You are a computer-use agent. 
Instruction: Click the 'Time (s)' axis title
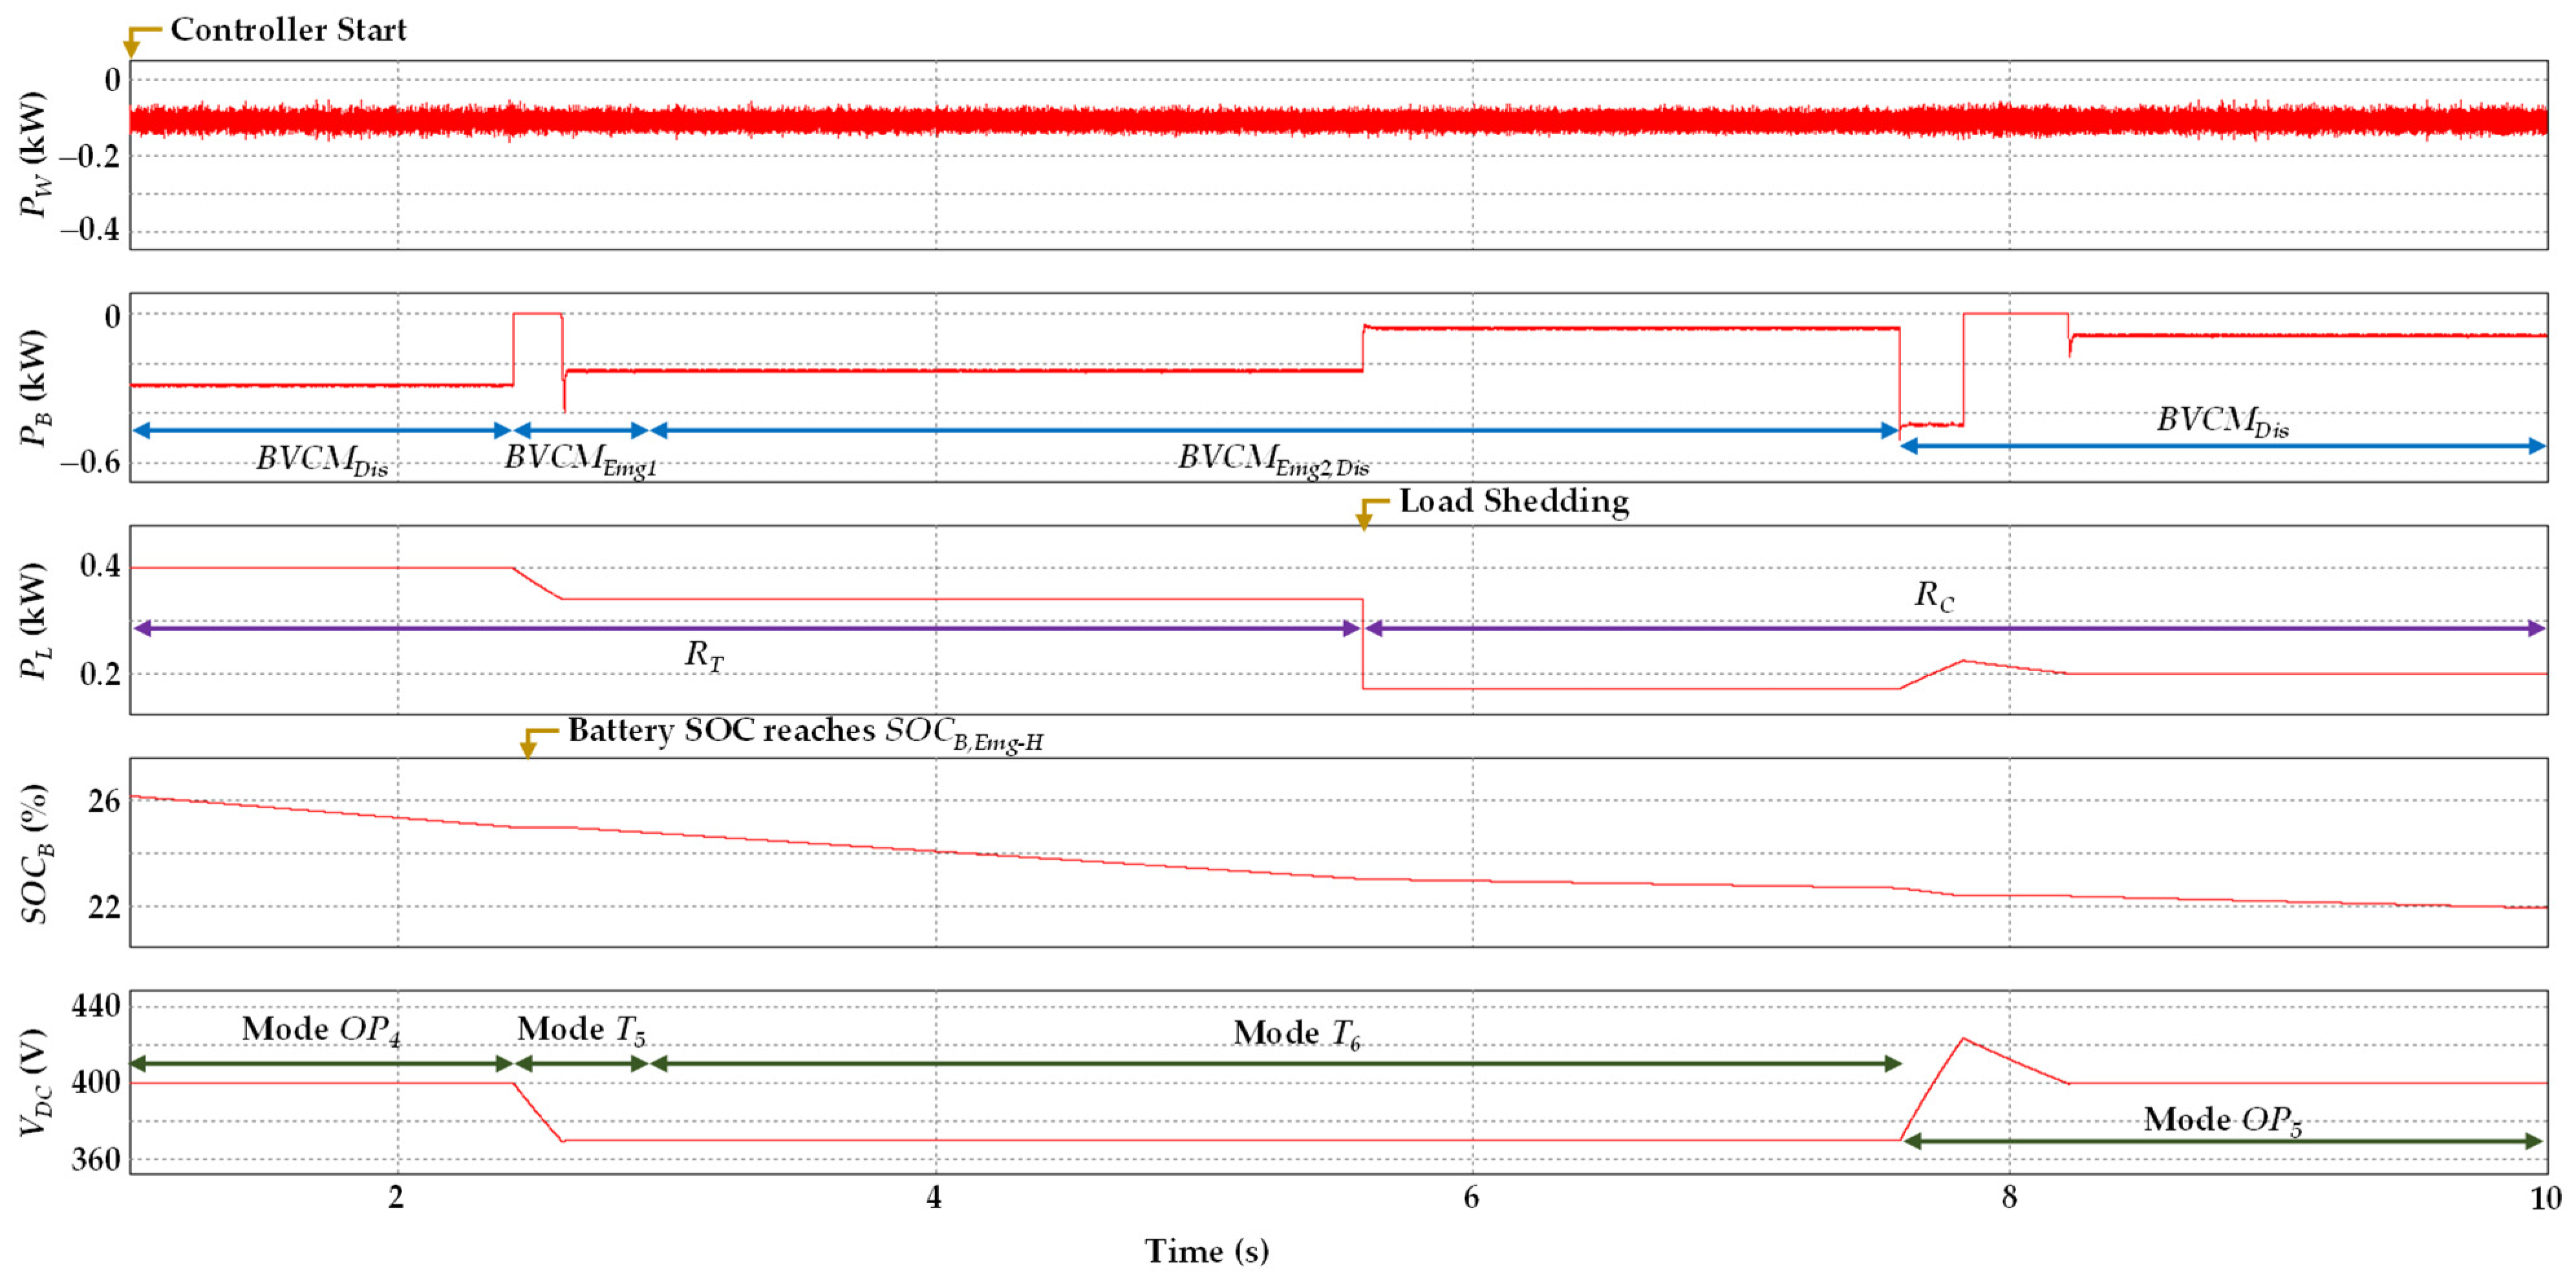click(1207, 1251)
